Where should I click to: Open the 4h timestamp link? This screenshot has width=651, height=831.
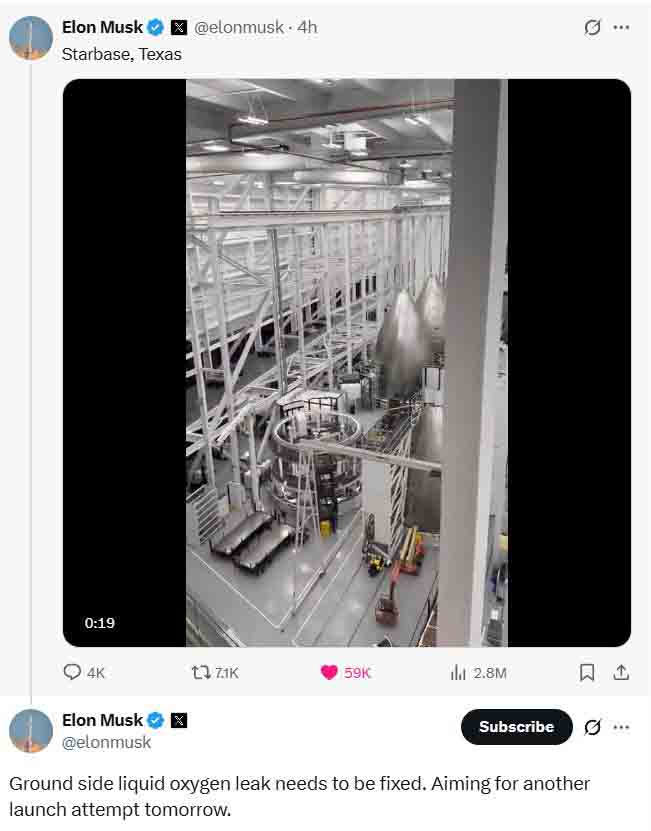(307, 27)
